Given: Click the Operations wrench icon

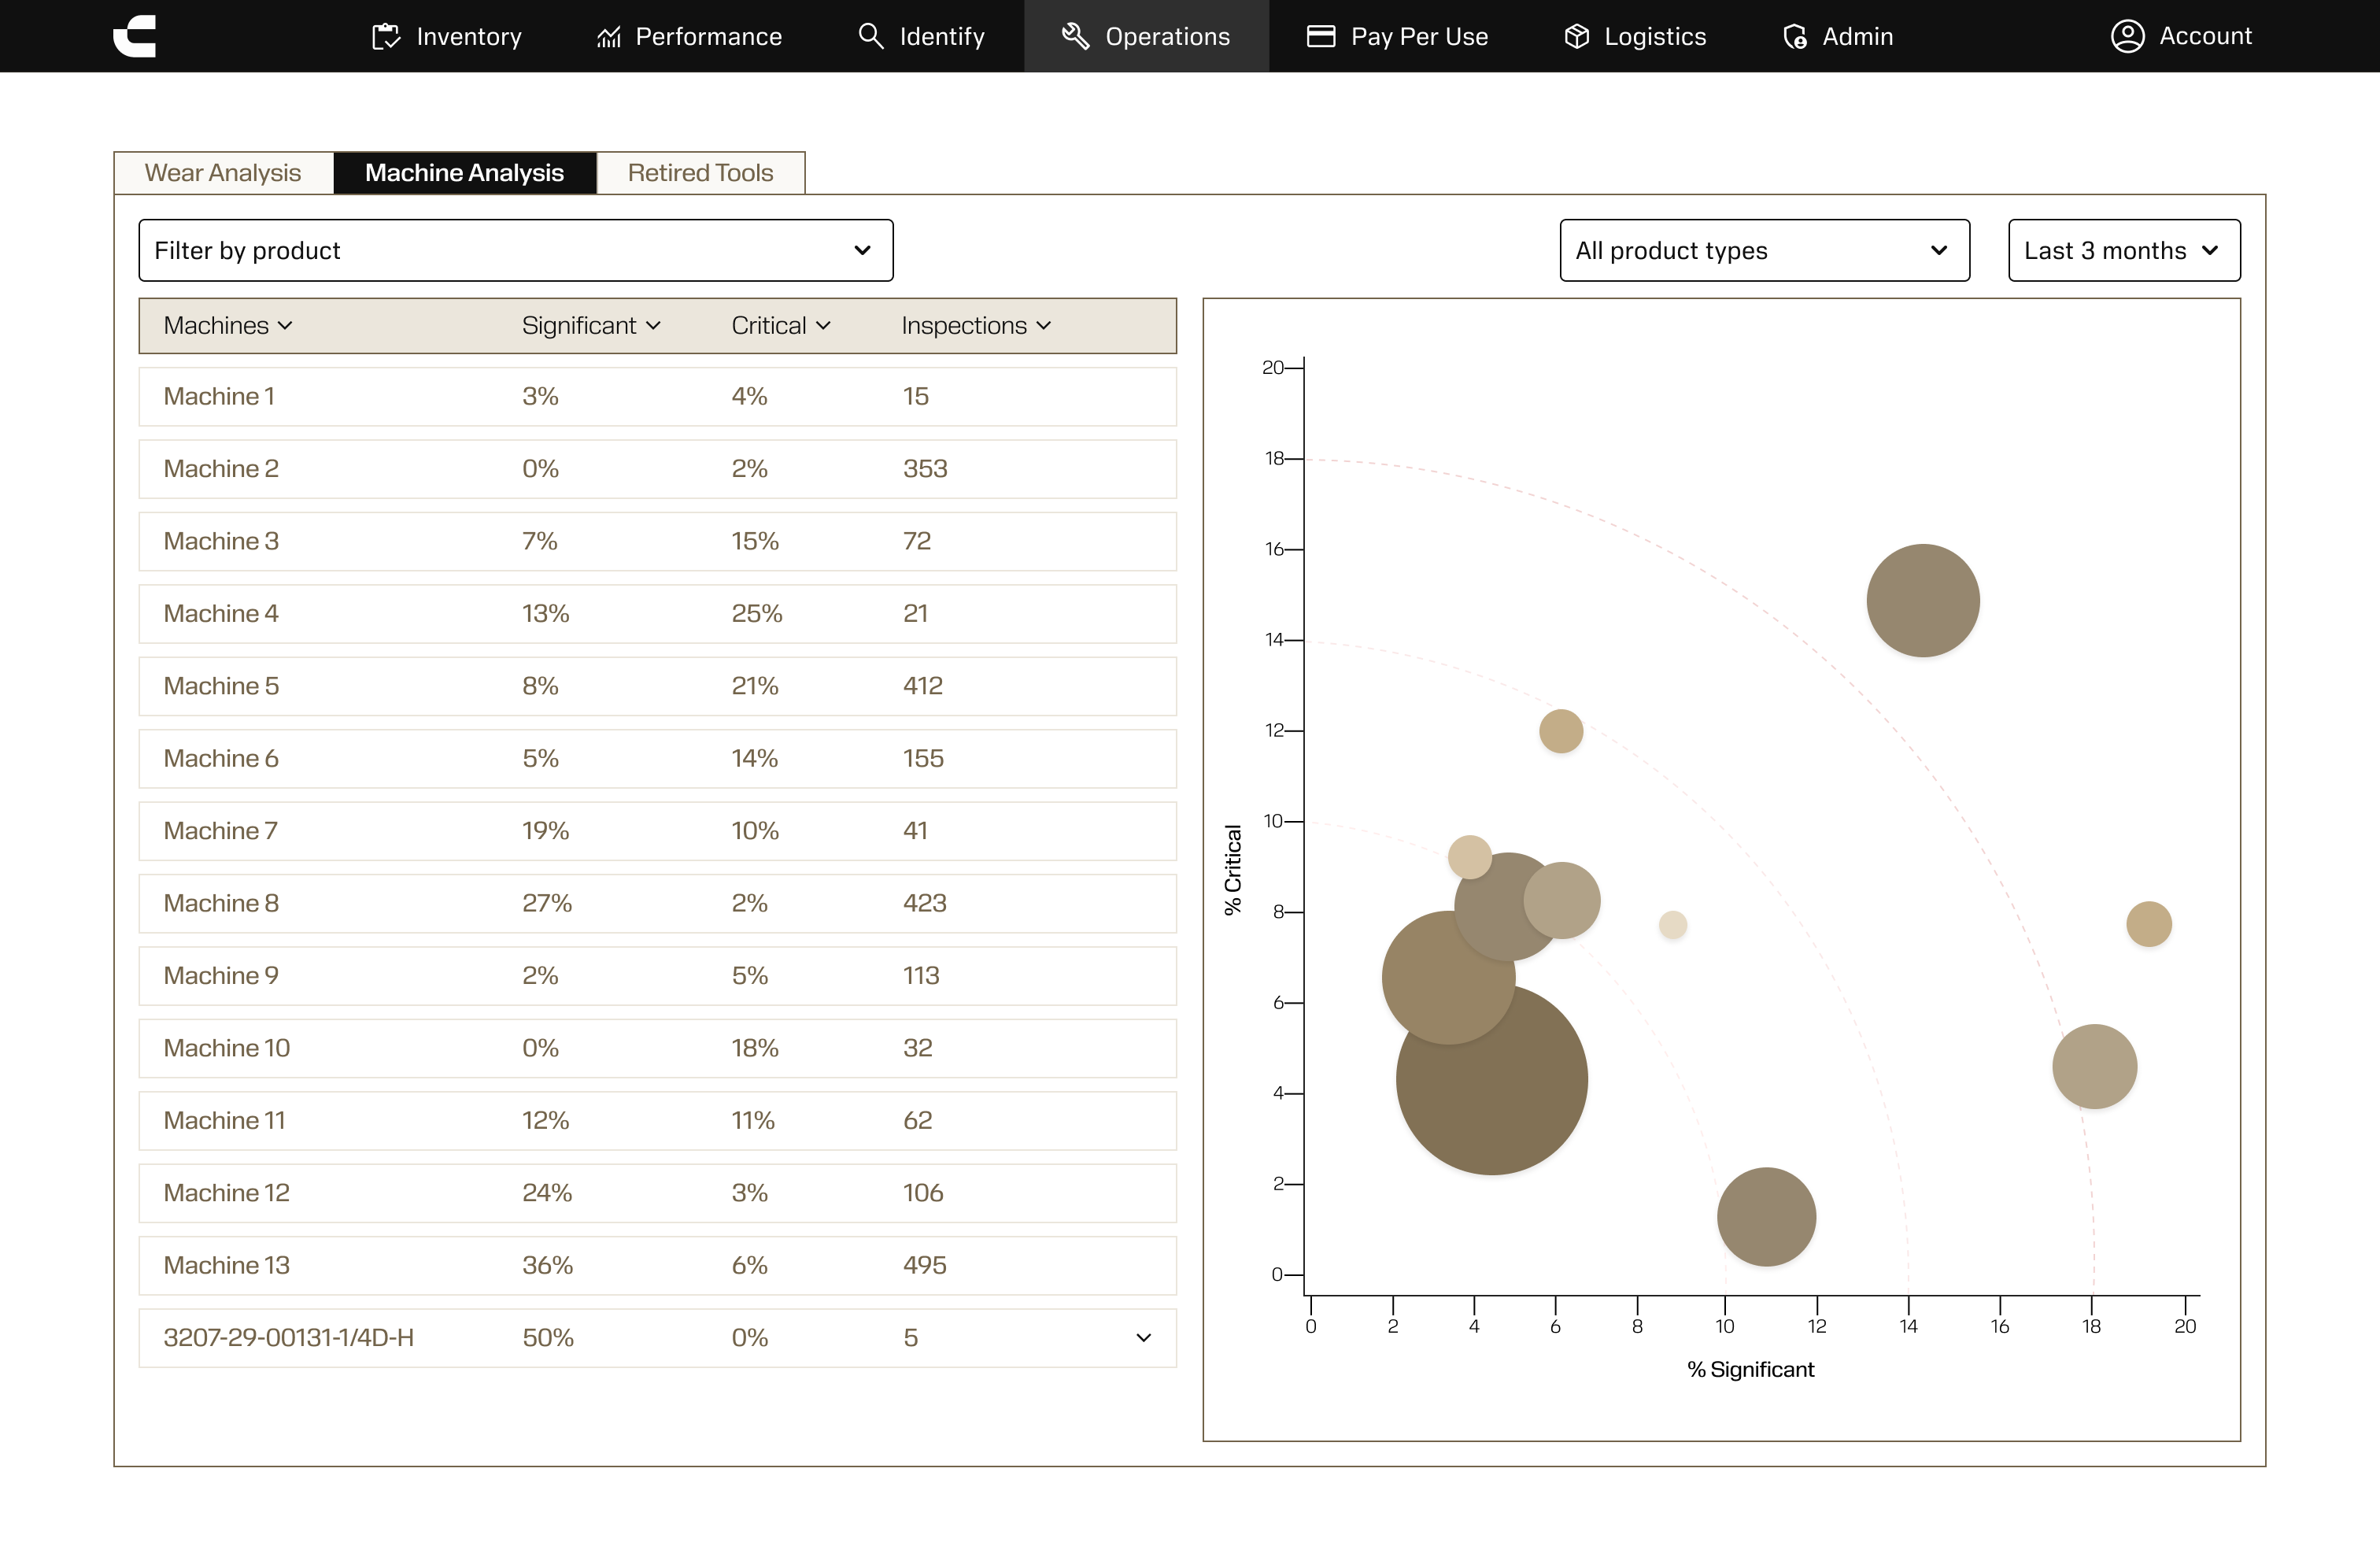Looking at the screenshot, I should 1076,37.
